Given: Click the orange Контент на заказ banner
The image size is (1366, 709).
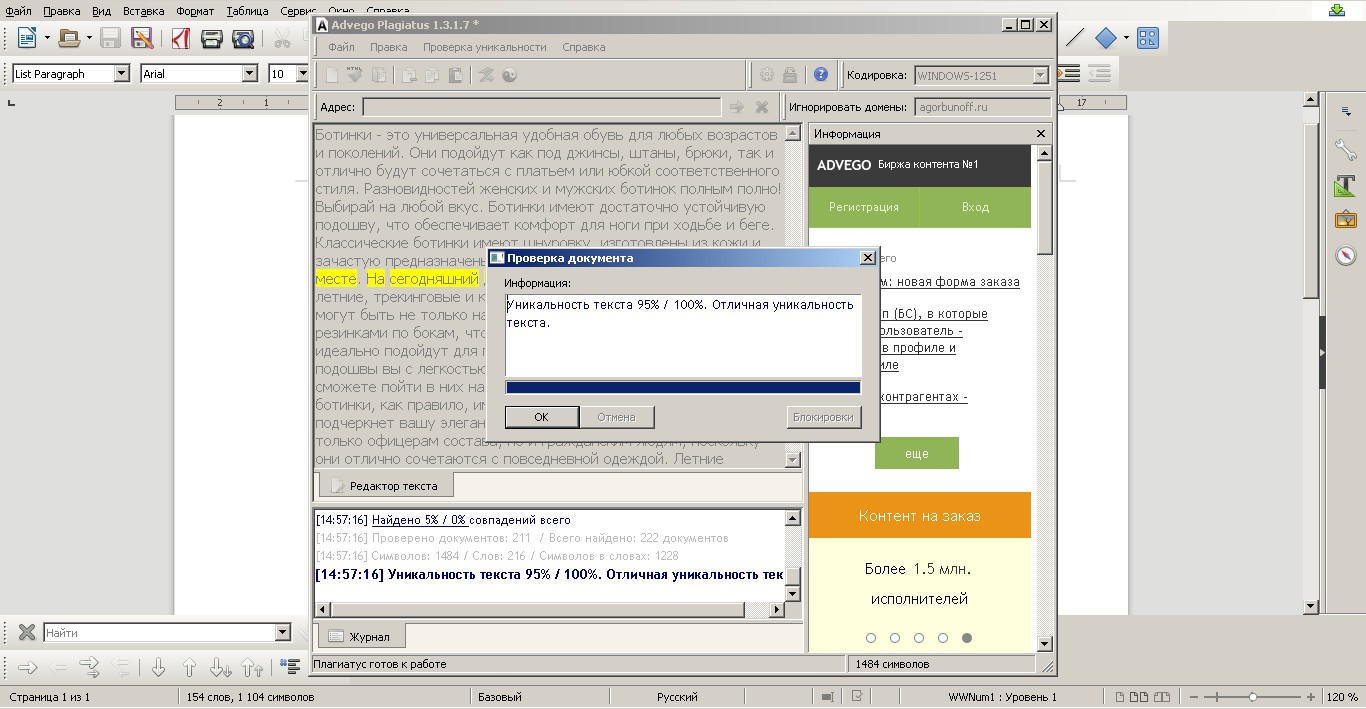Looking at the screenshot, I should coord(920,516).
